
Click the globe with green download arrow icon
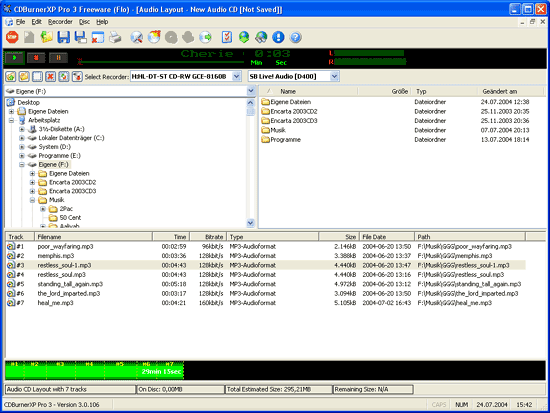pyautogui.click(x=244, y=37)
